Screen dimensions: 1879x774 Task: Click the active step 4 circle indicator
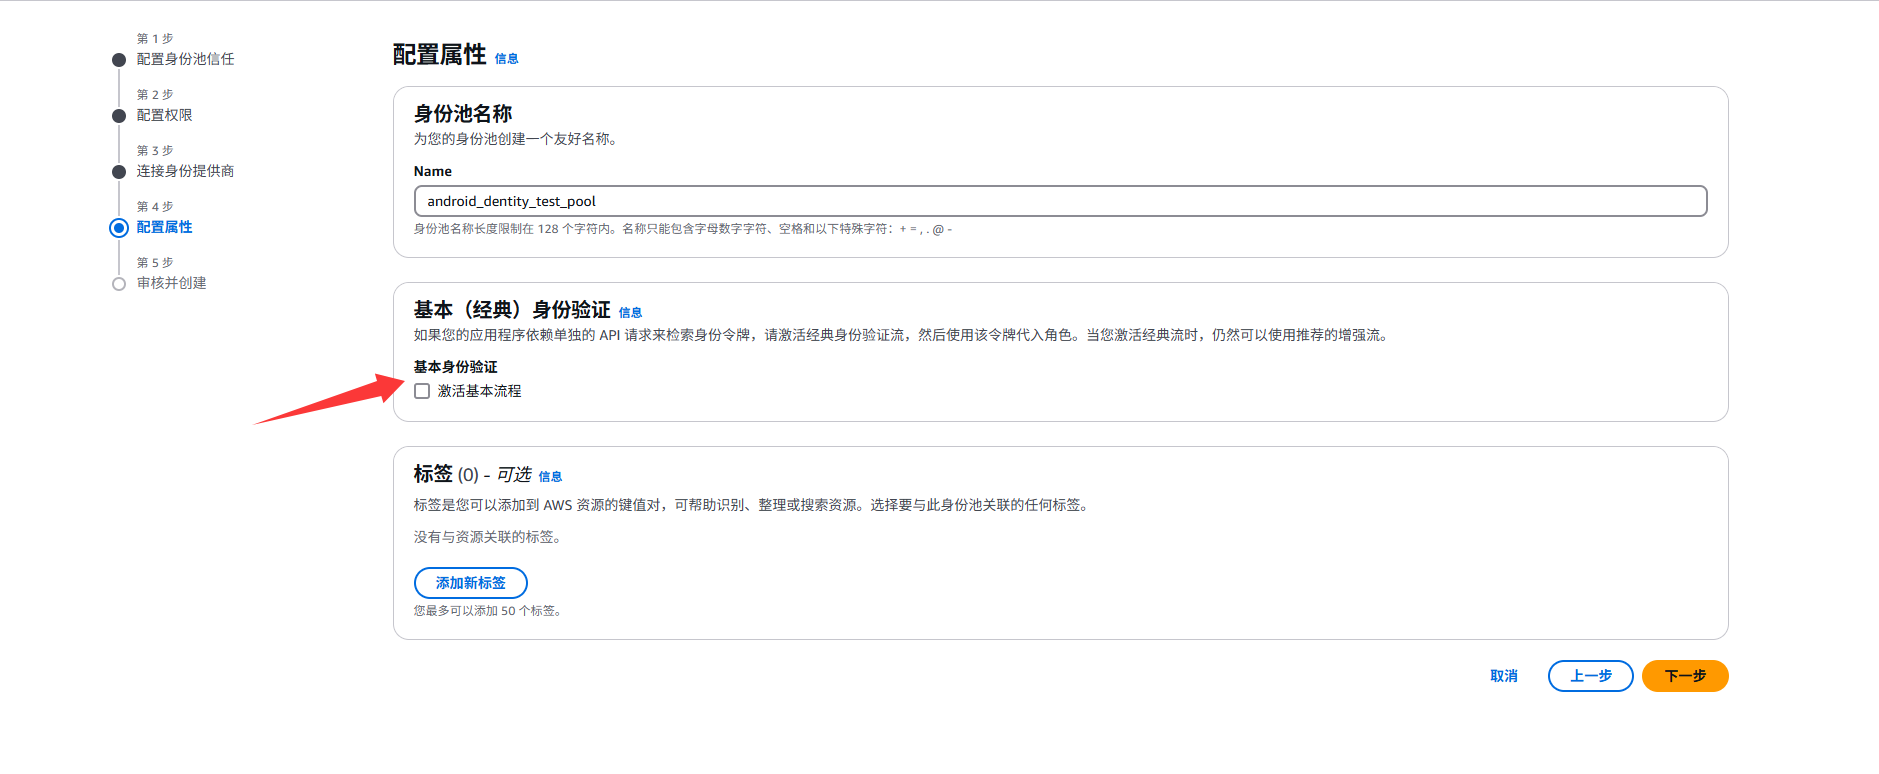pyautogui.click(x=119, y=228)
